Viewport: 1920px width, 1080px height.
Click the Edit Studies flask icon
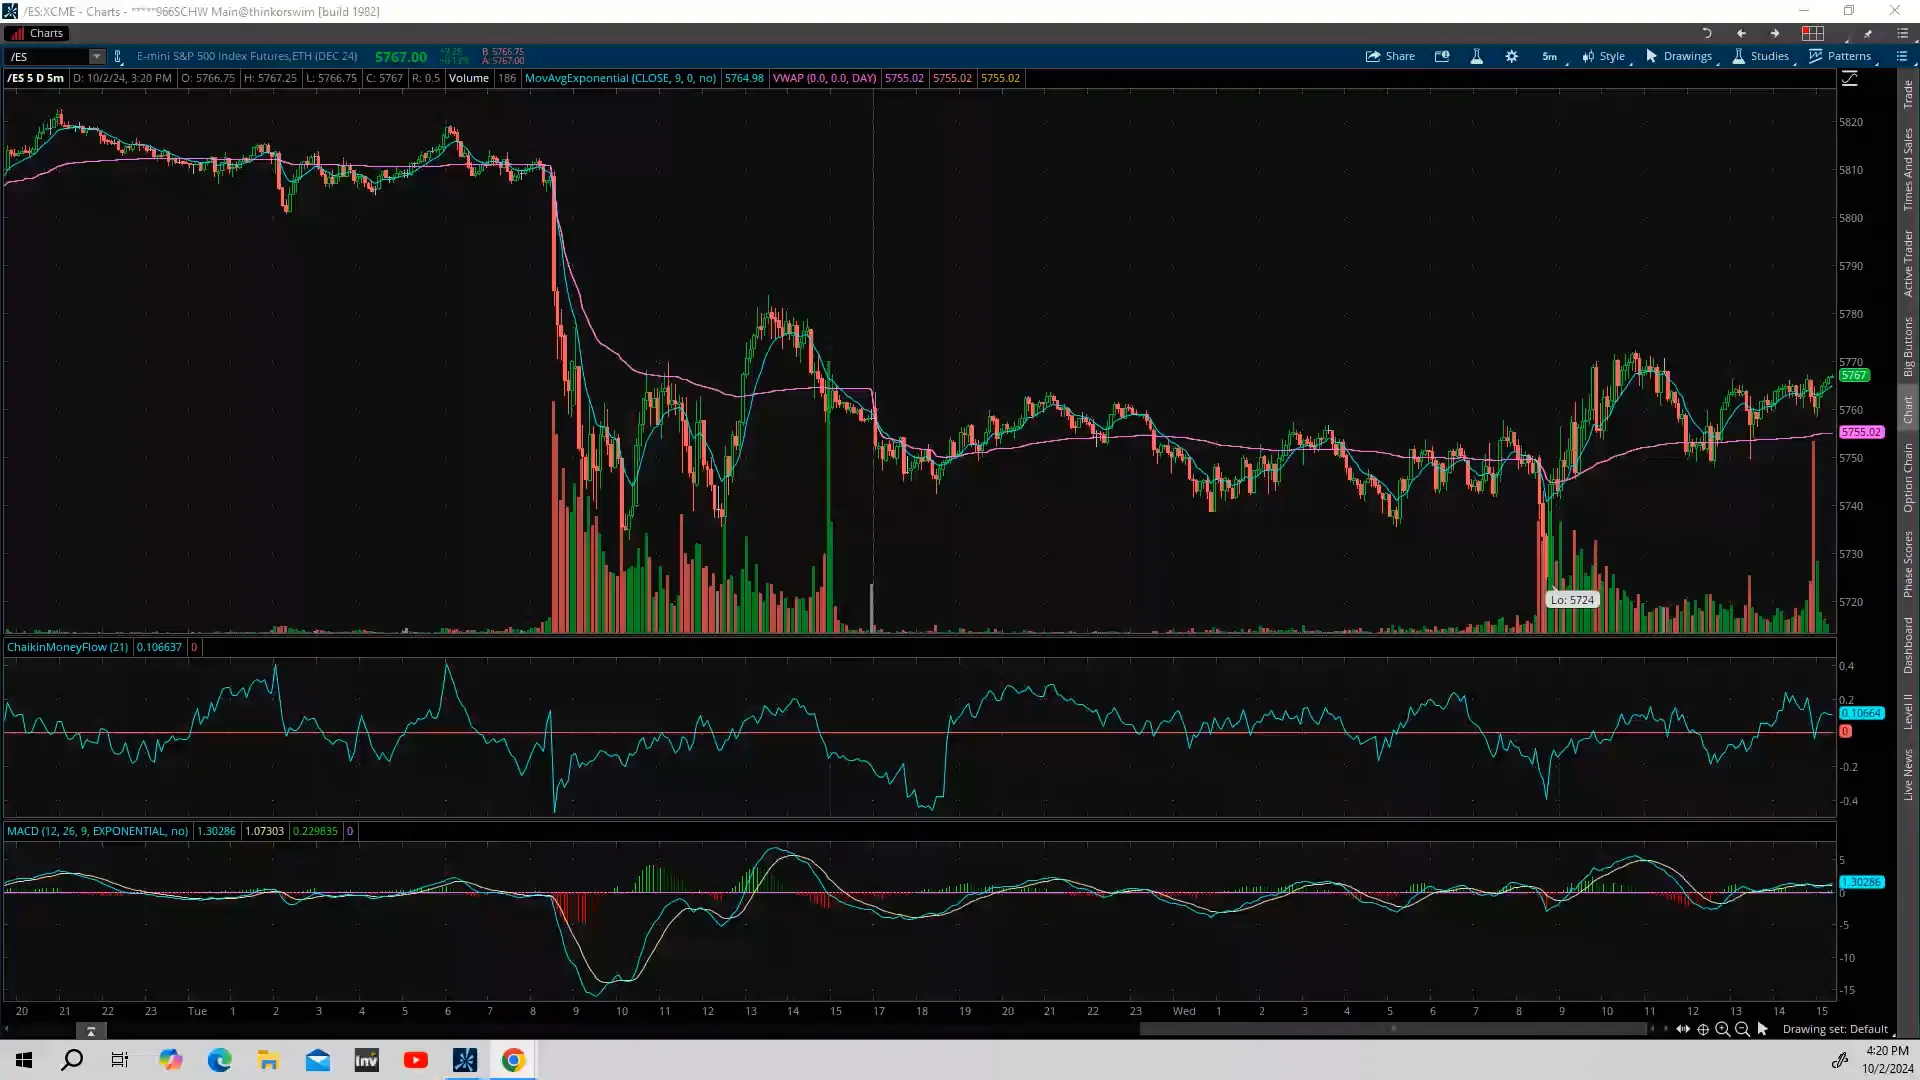(1476, 56)
